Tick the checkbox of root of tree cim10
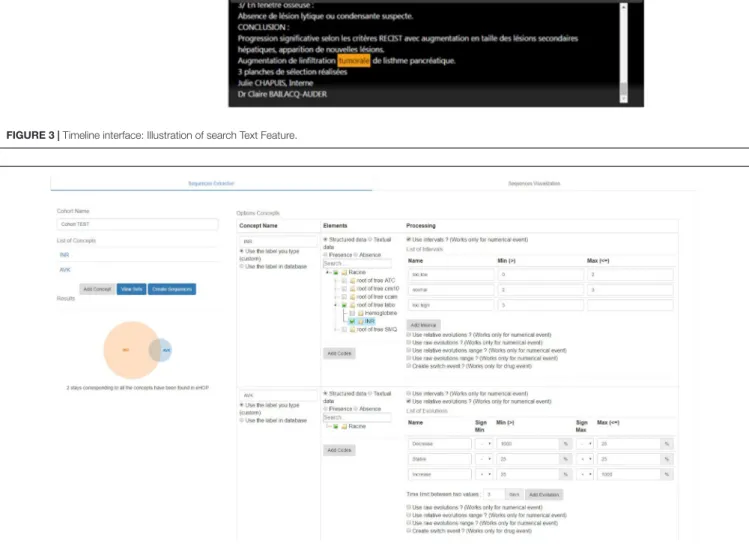 point(344,289)
